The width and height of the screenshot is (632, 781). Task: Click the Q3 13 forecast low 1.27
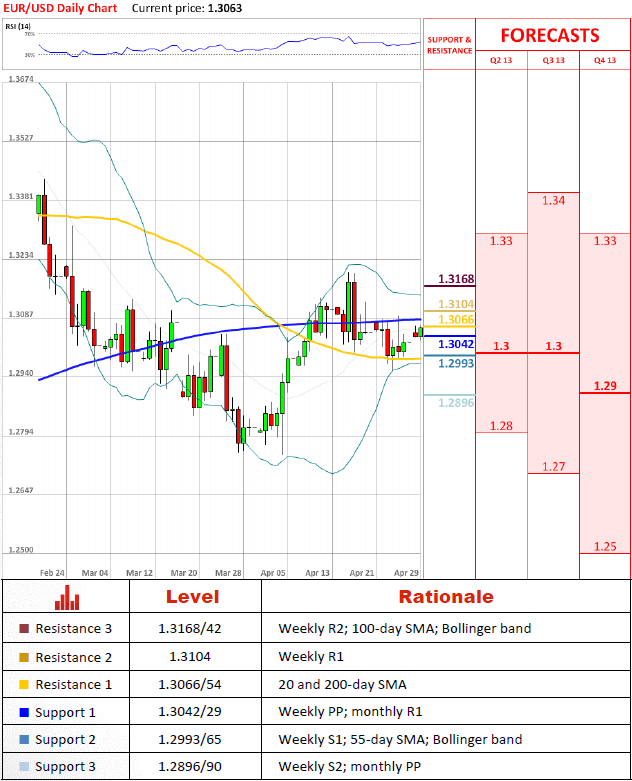coord(553,467)
